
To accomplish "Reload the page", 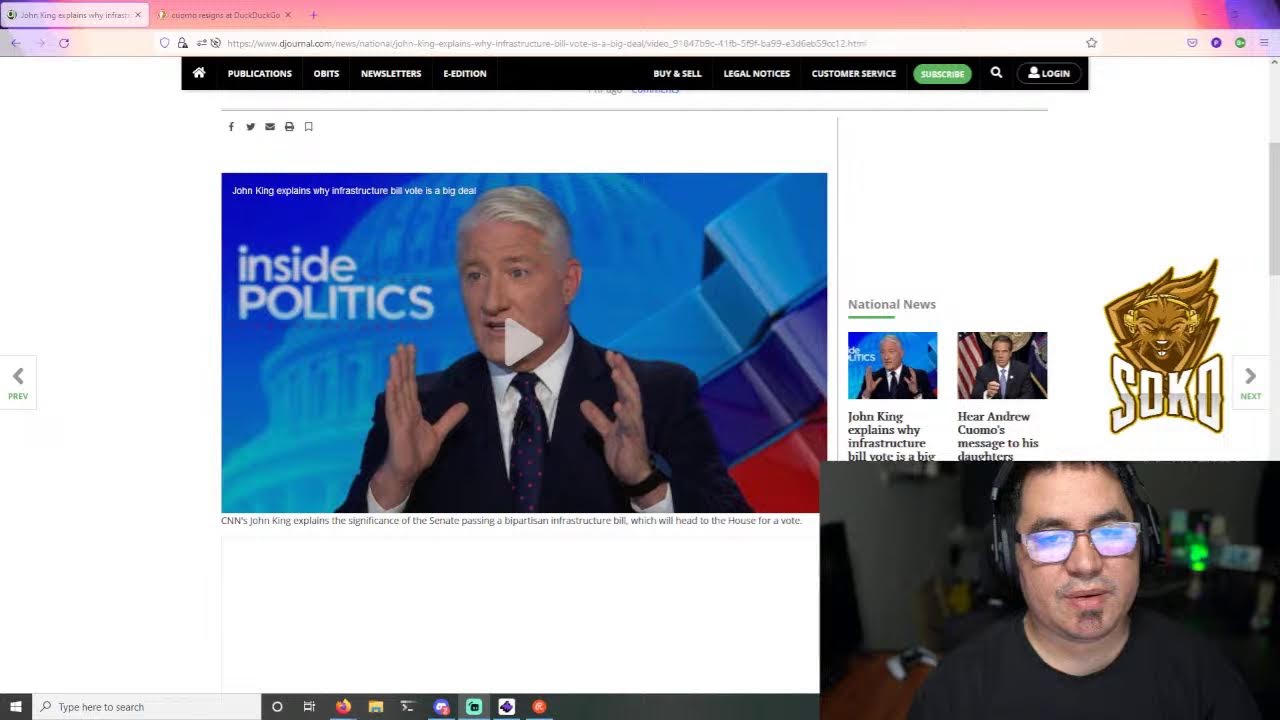I will pos(64,43).
